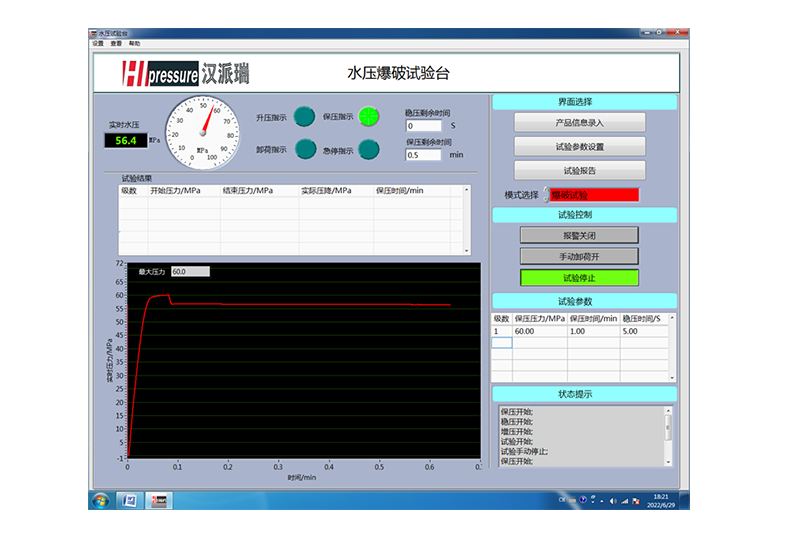Click the network signal tray icon
Viewport: 790px width, 538px height.
[624, 501]
